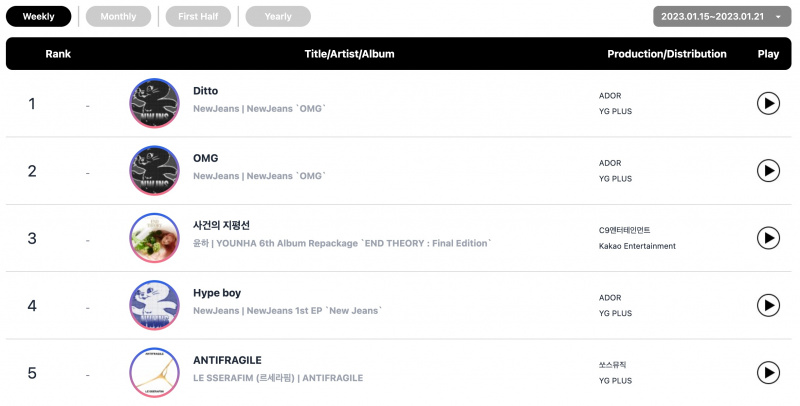This screenshot has height=406, width=800.
Task: Open the END THEORY album cover
Action: pyautogui.click(x=155, y=238)
